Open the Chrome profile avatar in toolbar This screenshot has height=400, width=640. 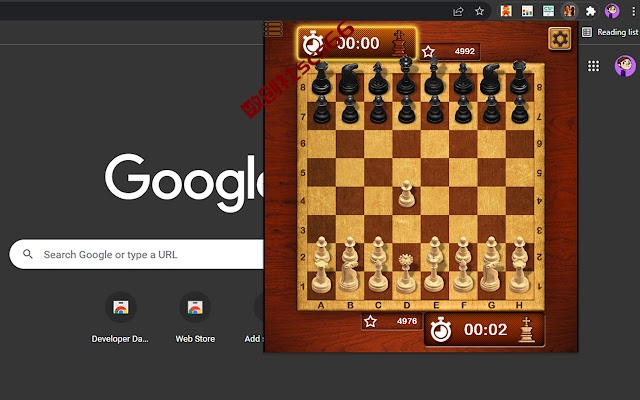pos(612,11)
